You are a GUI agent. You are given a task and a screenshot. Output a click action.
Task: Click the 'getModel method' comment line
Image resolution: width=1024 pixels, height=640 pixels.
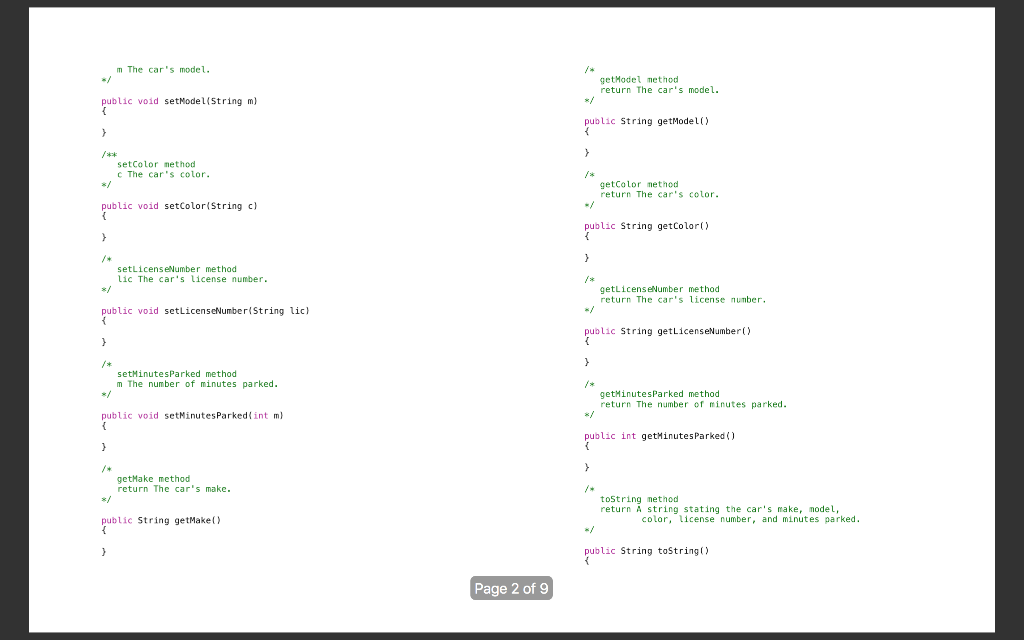pos(639,80)
